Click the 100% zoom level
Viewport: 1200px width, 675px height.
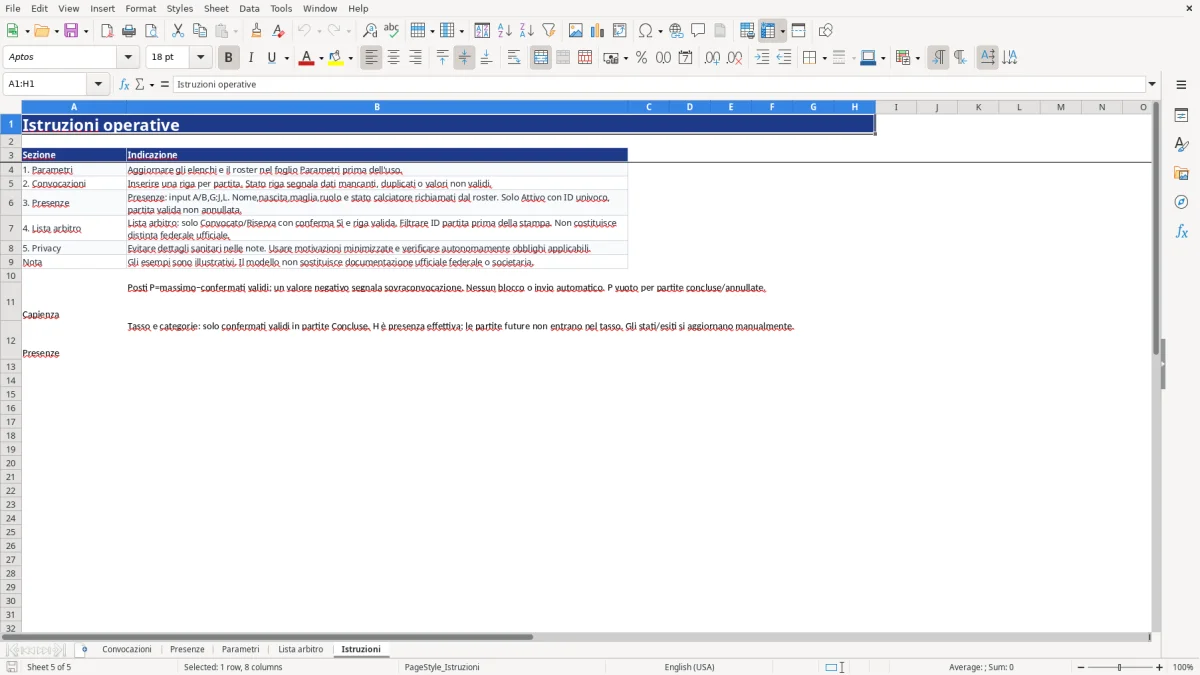click(1183, 667)
